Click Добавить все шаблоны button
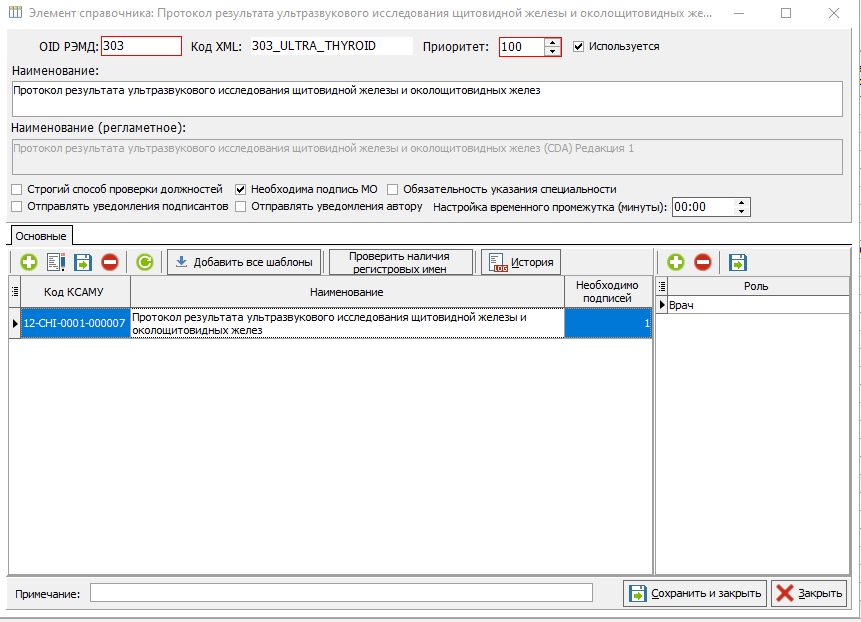861x622 pixels. pos(244,262)
